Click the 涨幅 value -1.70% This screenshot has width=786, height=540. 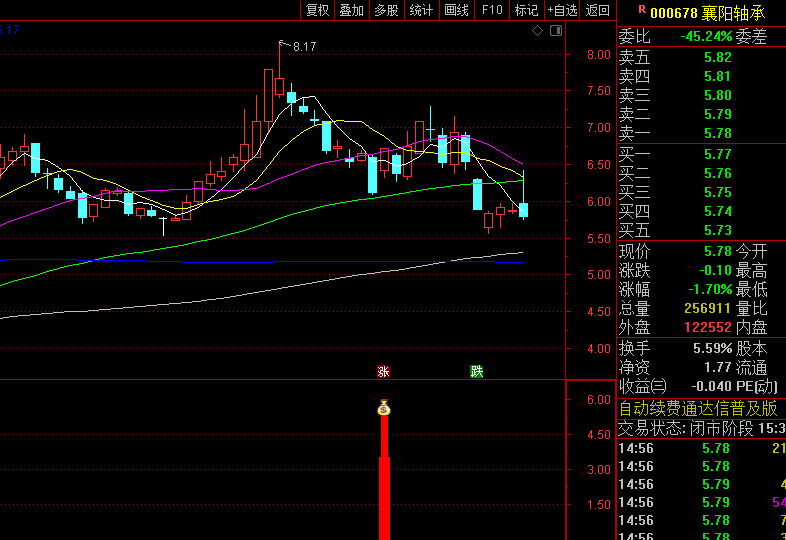click(x=710, y=289)
